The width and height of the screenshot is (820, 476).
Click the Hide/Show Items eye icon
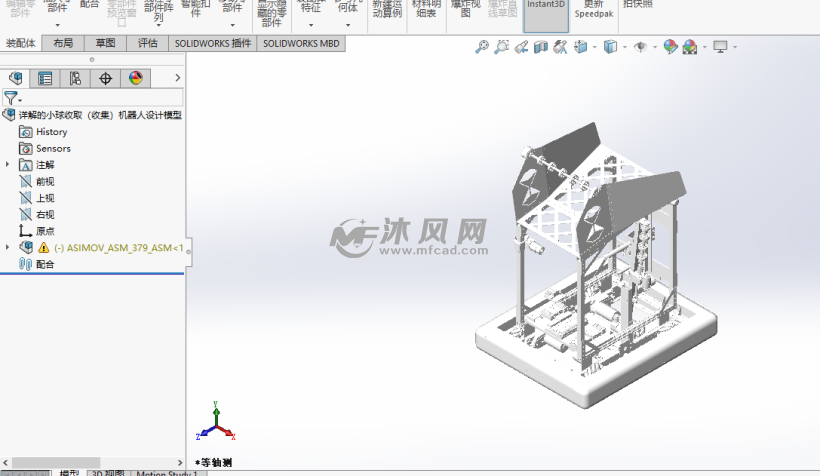[640, 47]
